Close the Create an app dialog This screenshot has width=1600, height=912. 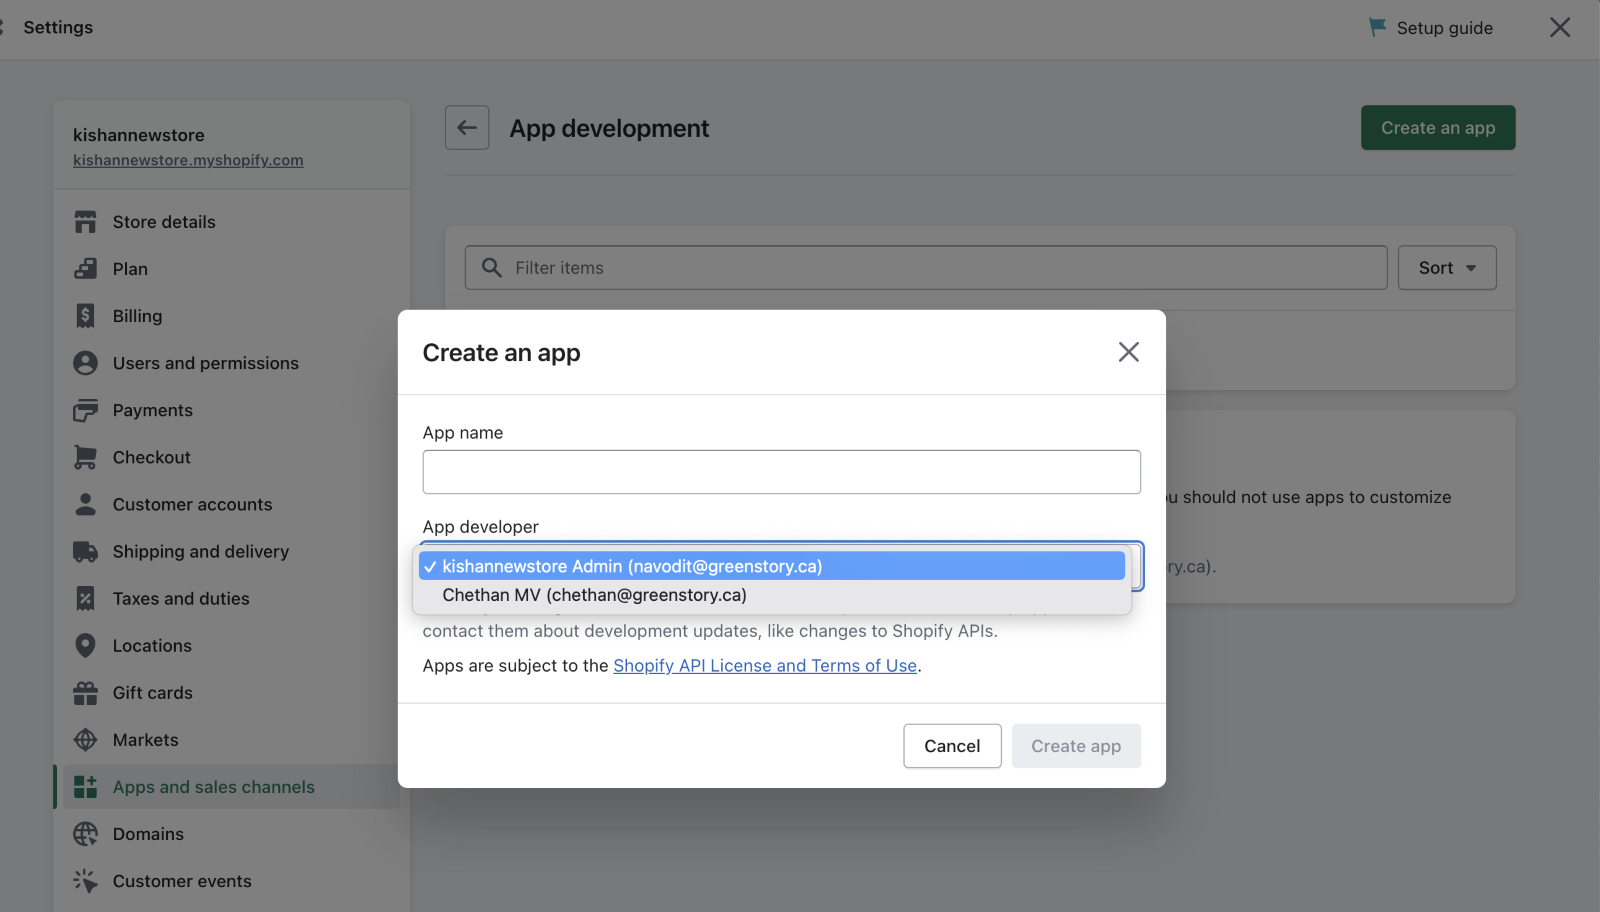point(1129,352)
